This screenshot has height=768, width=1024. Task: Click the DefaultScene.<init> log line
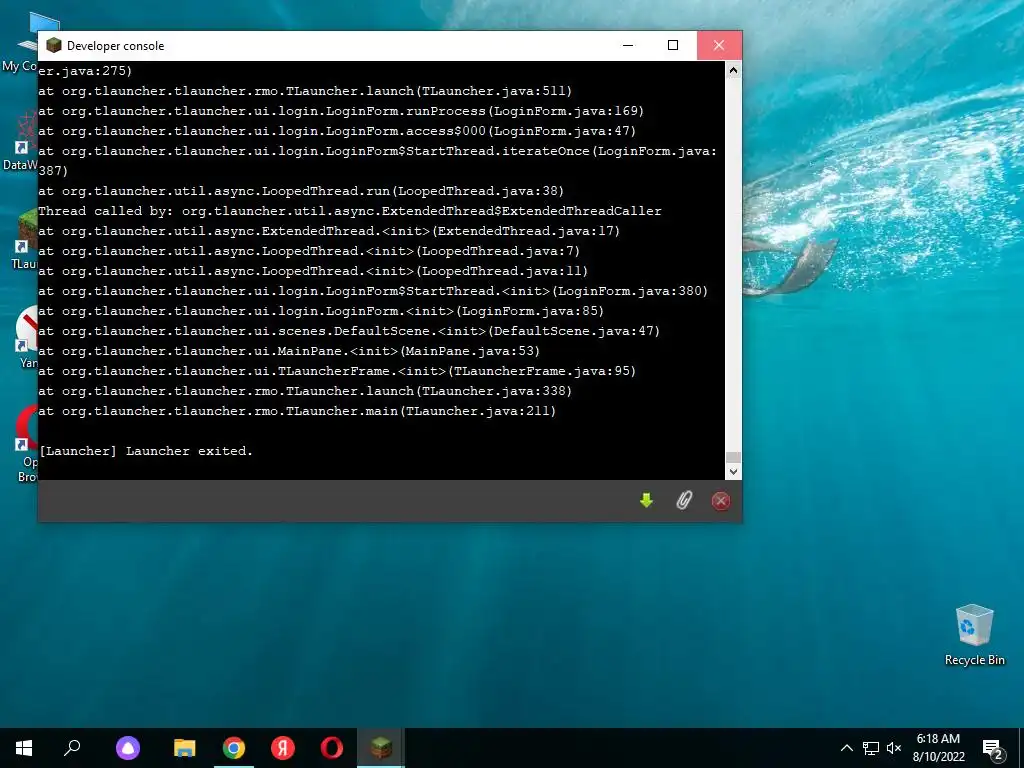tap(349, 331)
